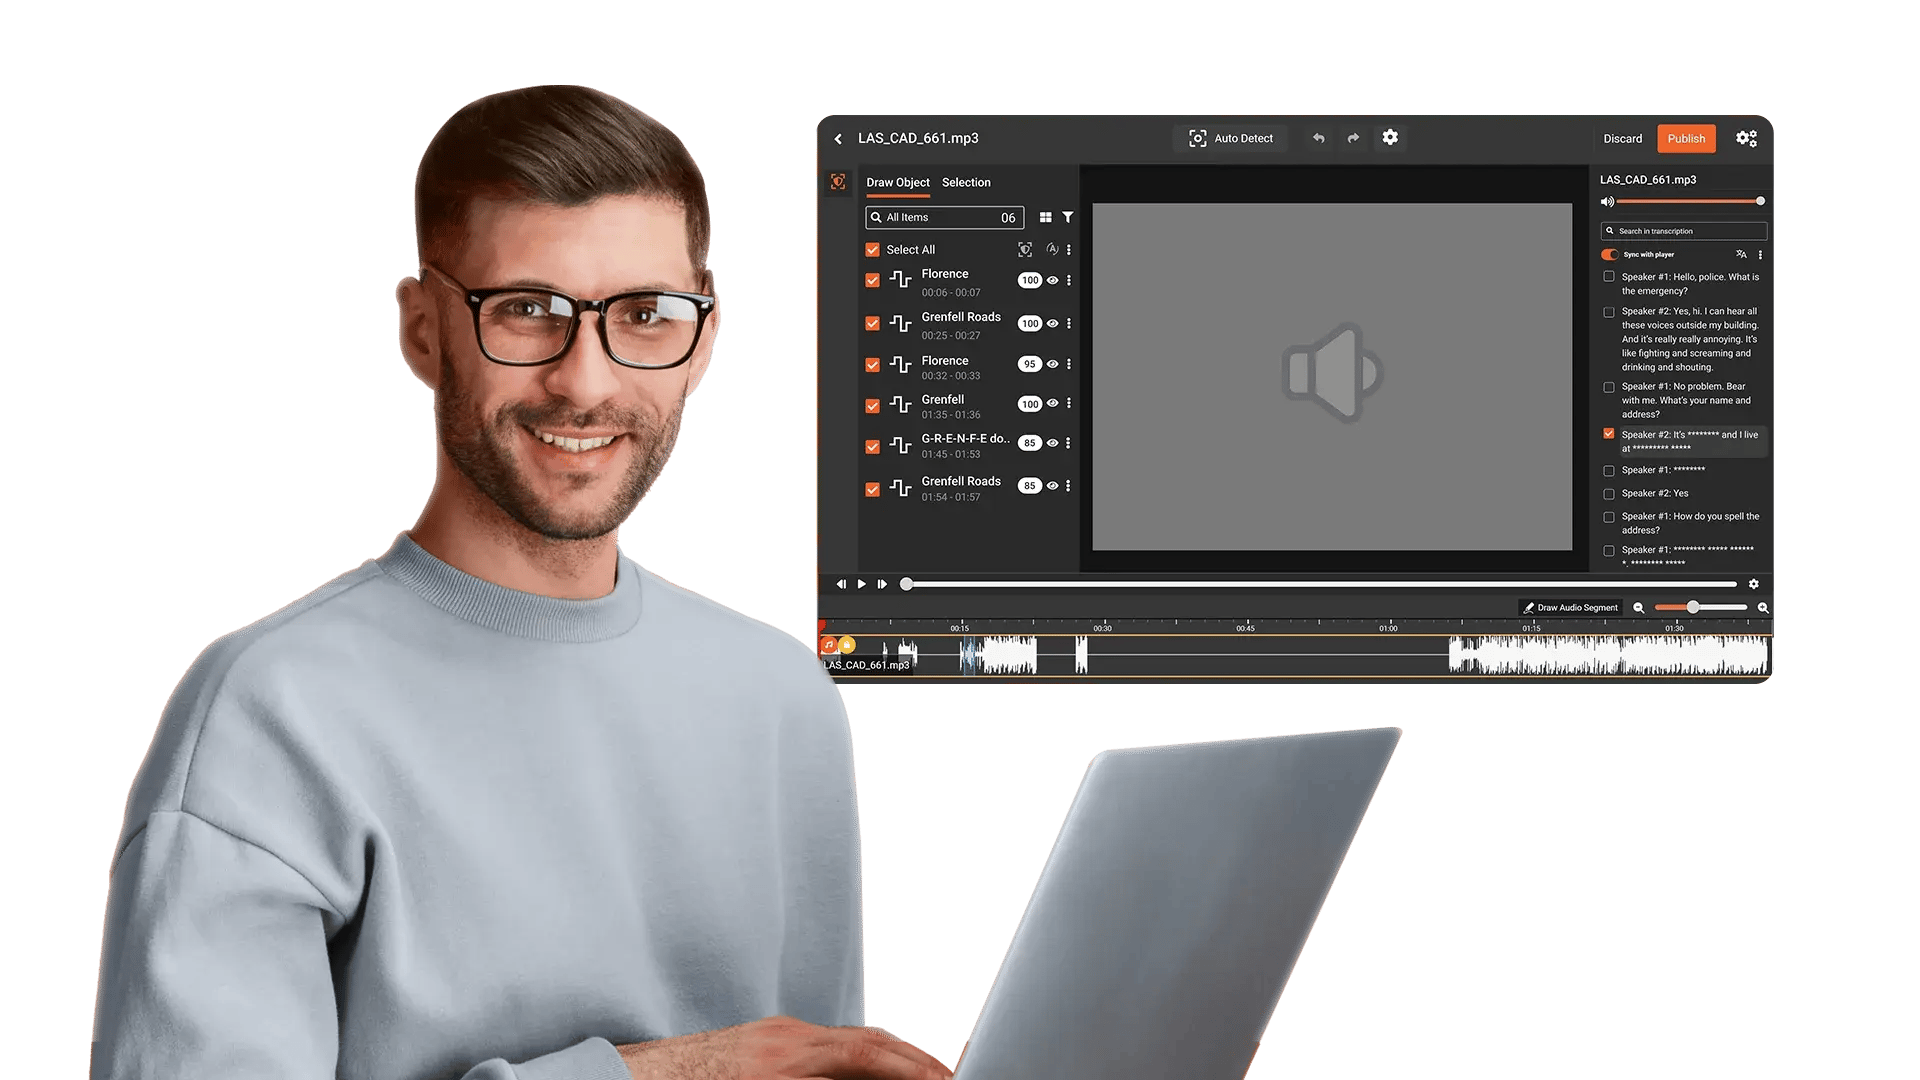Check the Speaker #1 Hello police line
The image size is (1920, 1080).
1609,277
